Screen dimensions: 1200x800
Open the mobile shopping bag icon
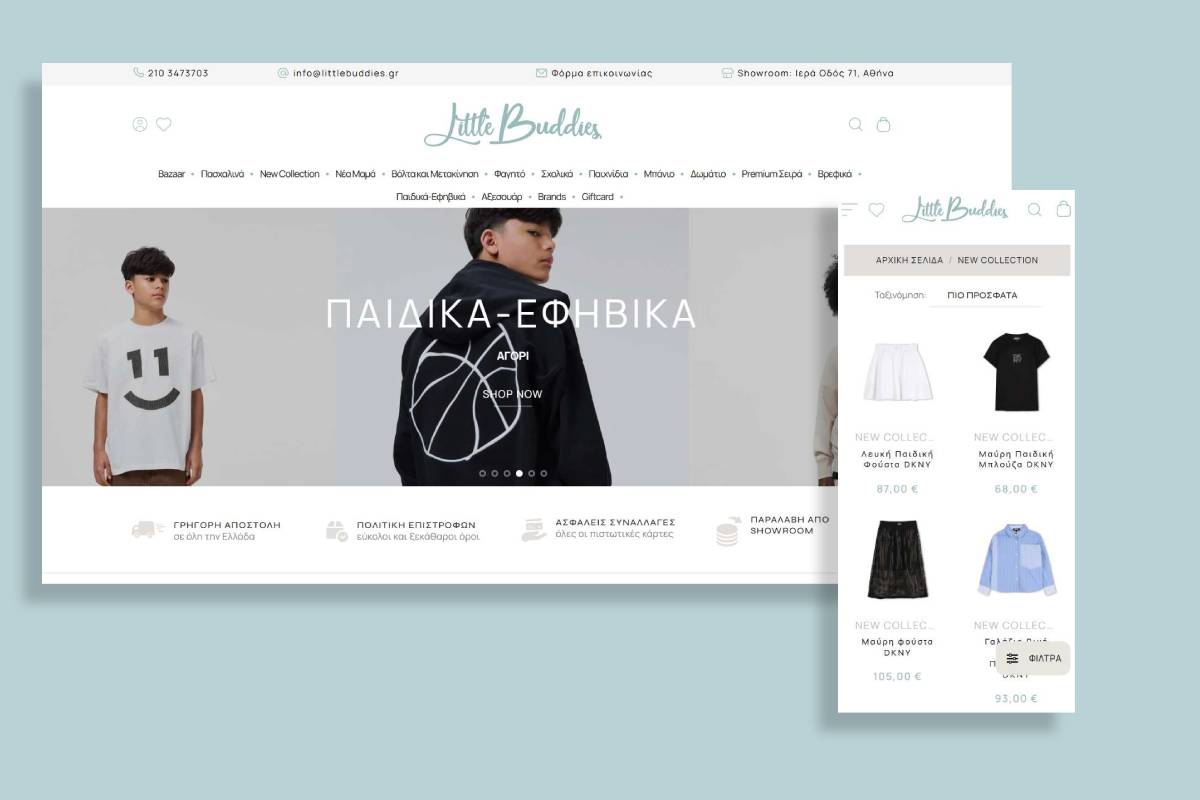tap(1064, 209)
